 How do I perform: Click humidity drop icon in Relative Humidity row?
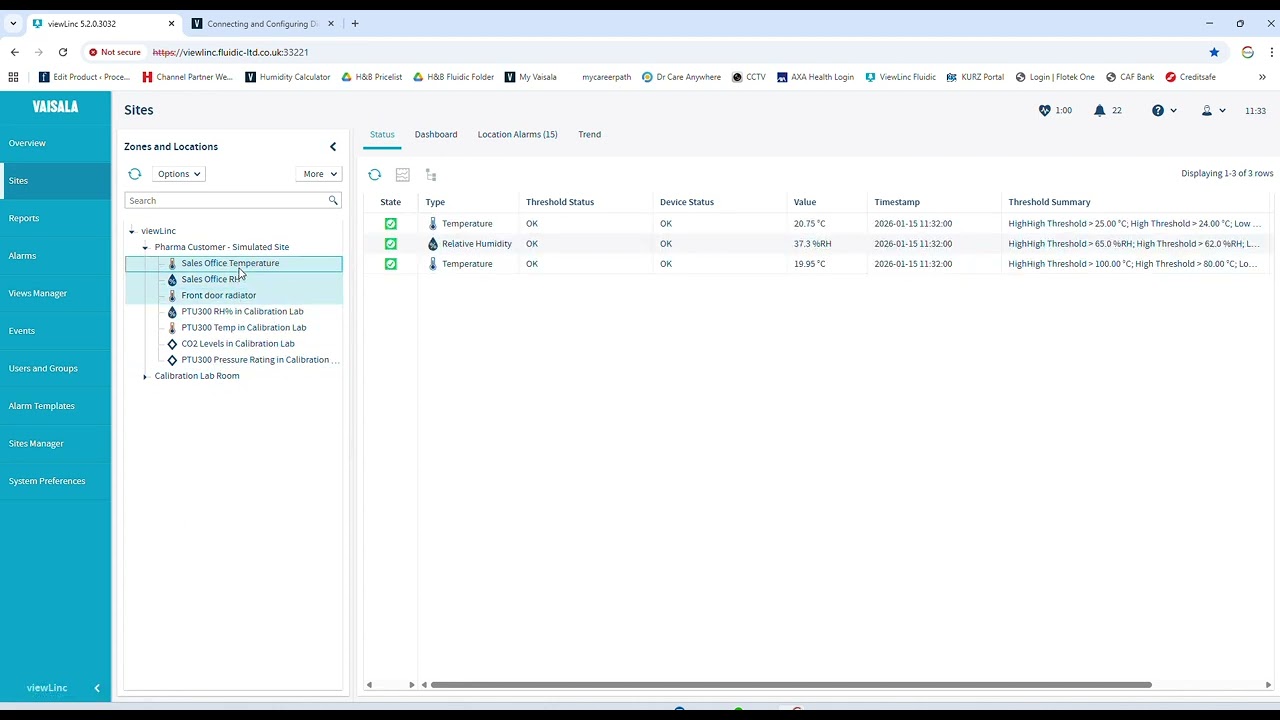[433, 244]
